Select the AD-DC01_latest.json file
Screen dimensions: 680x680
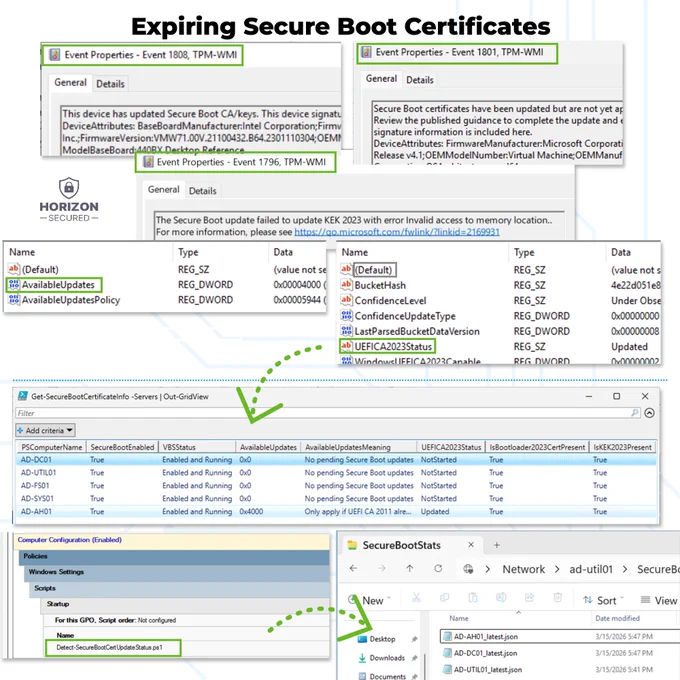point(485,653)
